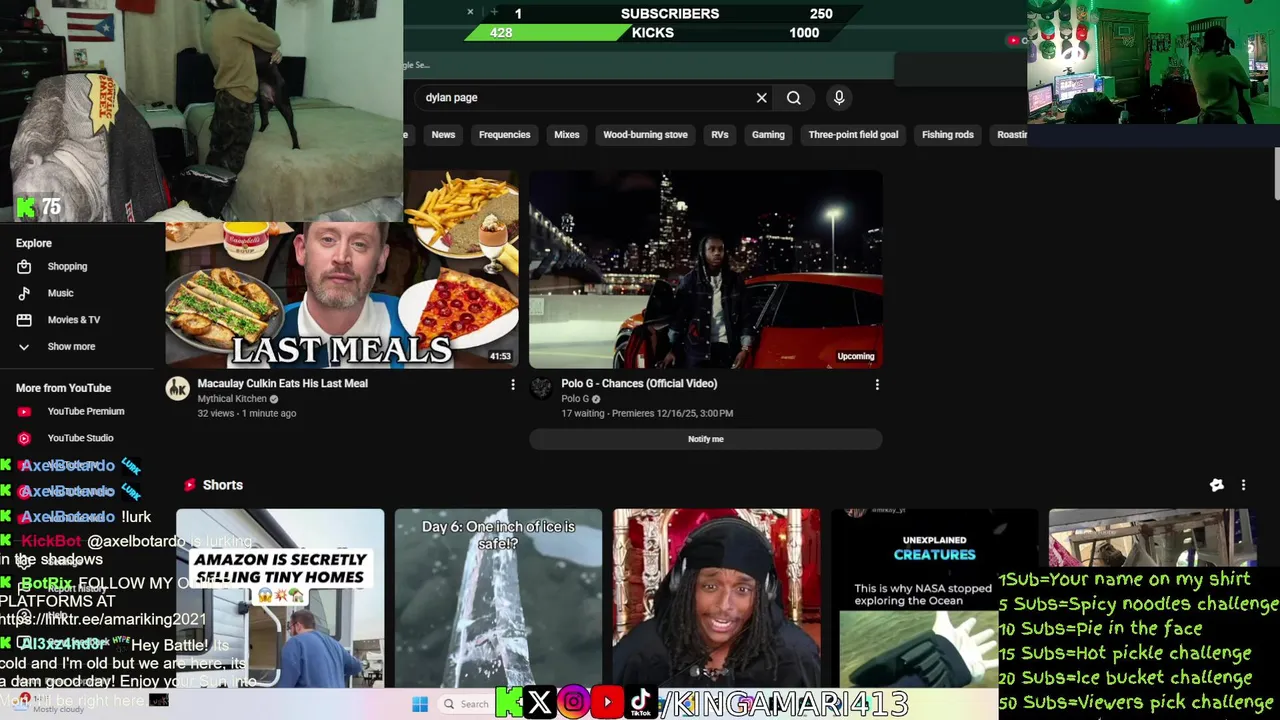Select the Three-point field goal chip

[x=853, y=135]
